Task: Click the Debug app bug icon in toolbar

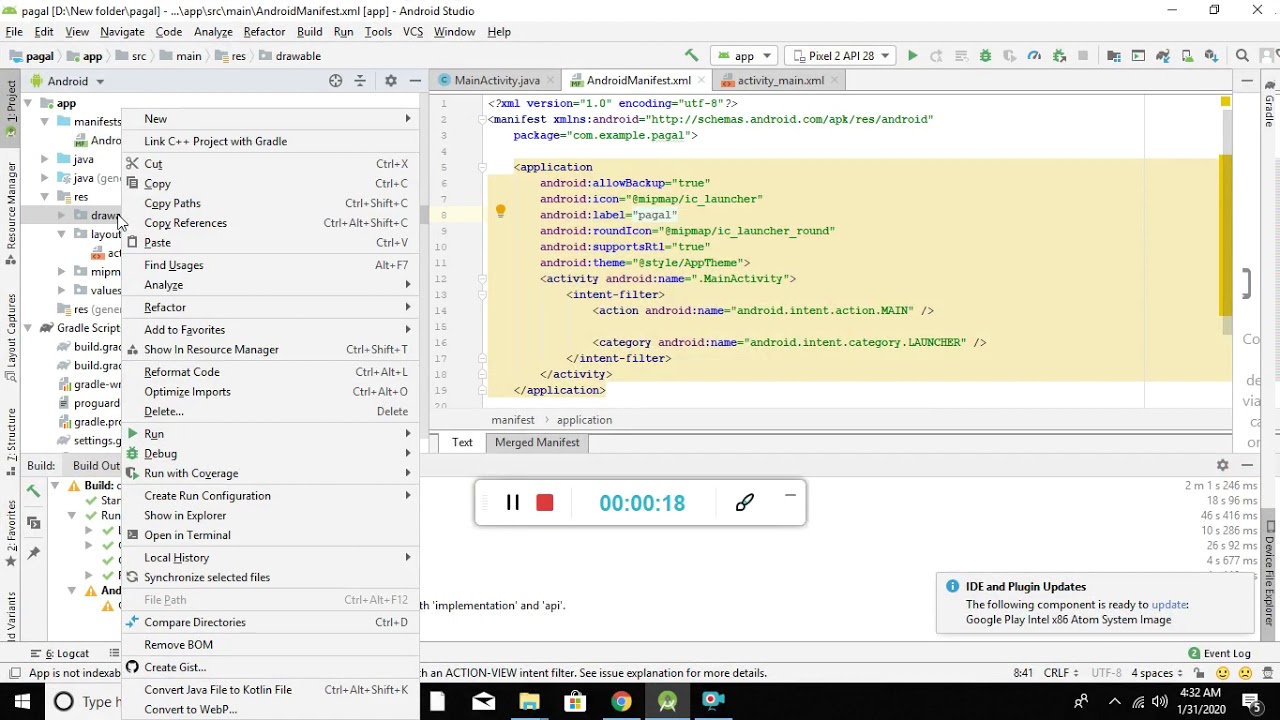Action: pyautogui.click(x=985, y=56)
